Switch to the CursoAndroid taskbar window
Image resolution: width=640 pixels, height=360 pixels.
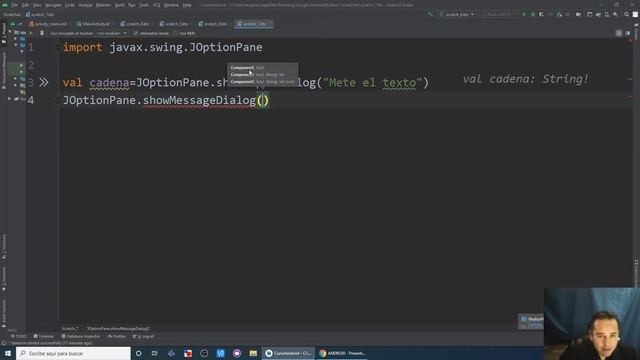[x=288, y=353]
